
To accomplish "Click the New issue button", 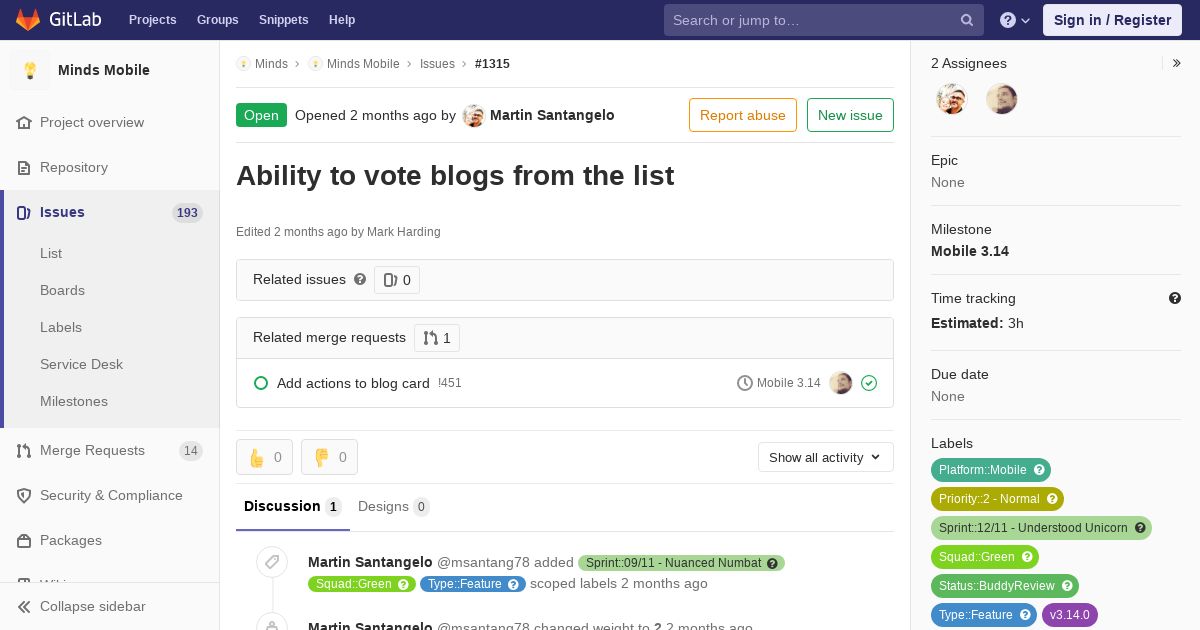I will click(x=850, y=115).
